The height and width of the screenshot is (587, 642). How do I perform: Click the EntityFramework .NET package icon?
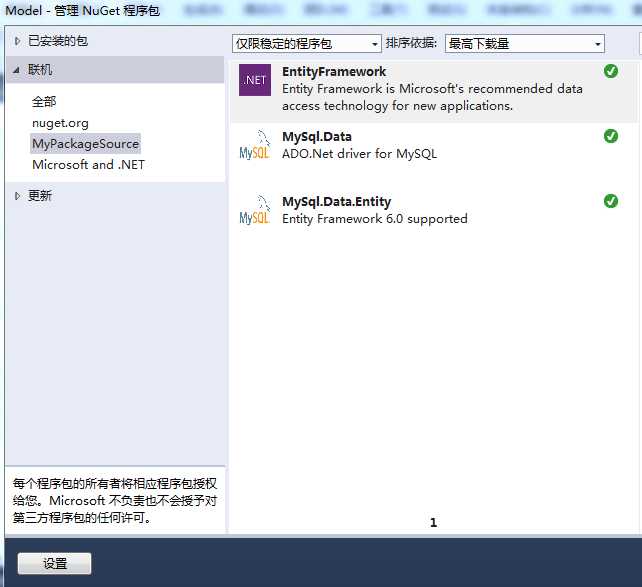(x=255, y=80)
